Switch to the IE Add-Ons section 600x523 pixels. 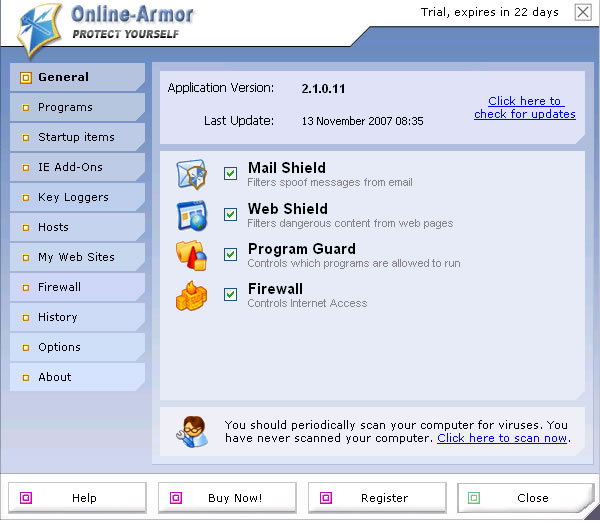[x=77, y=167]
